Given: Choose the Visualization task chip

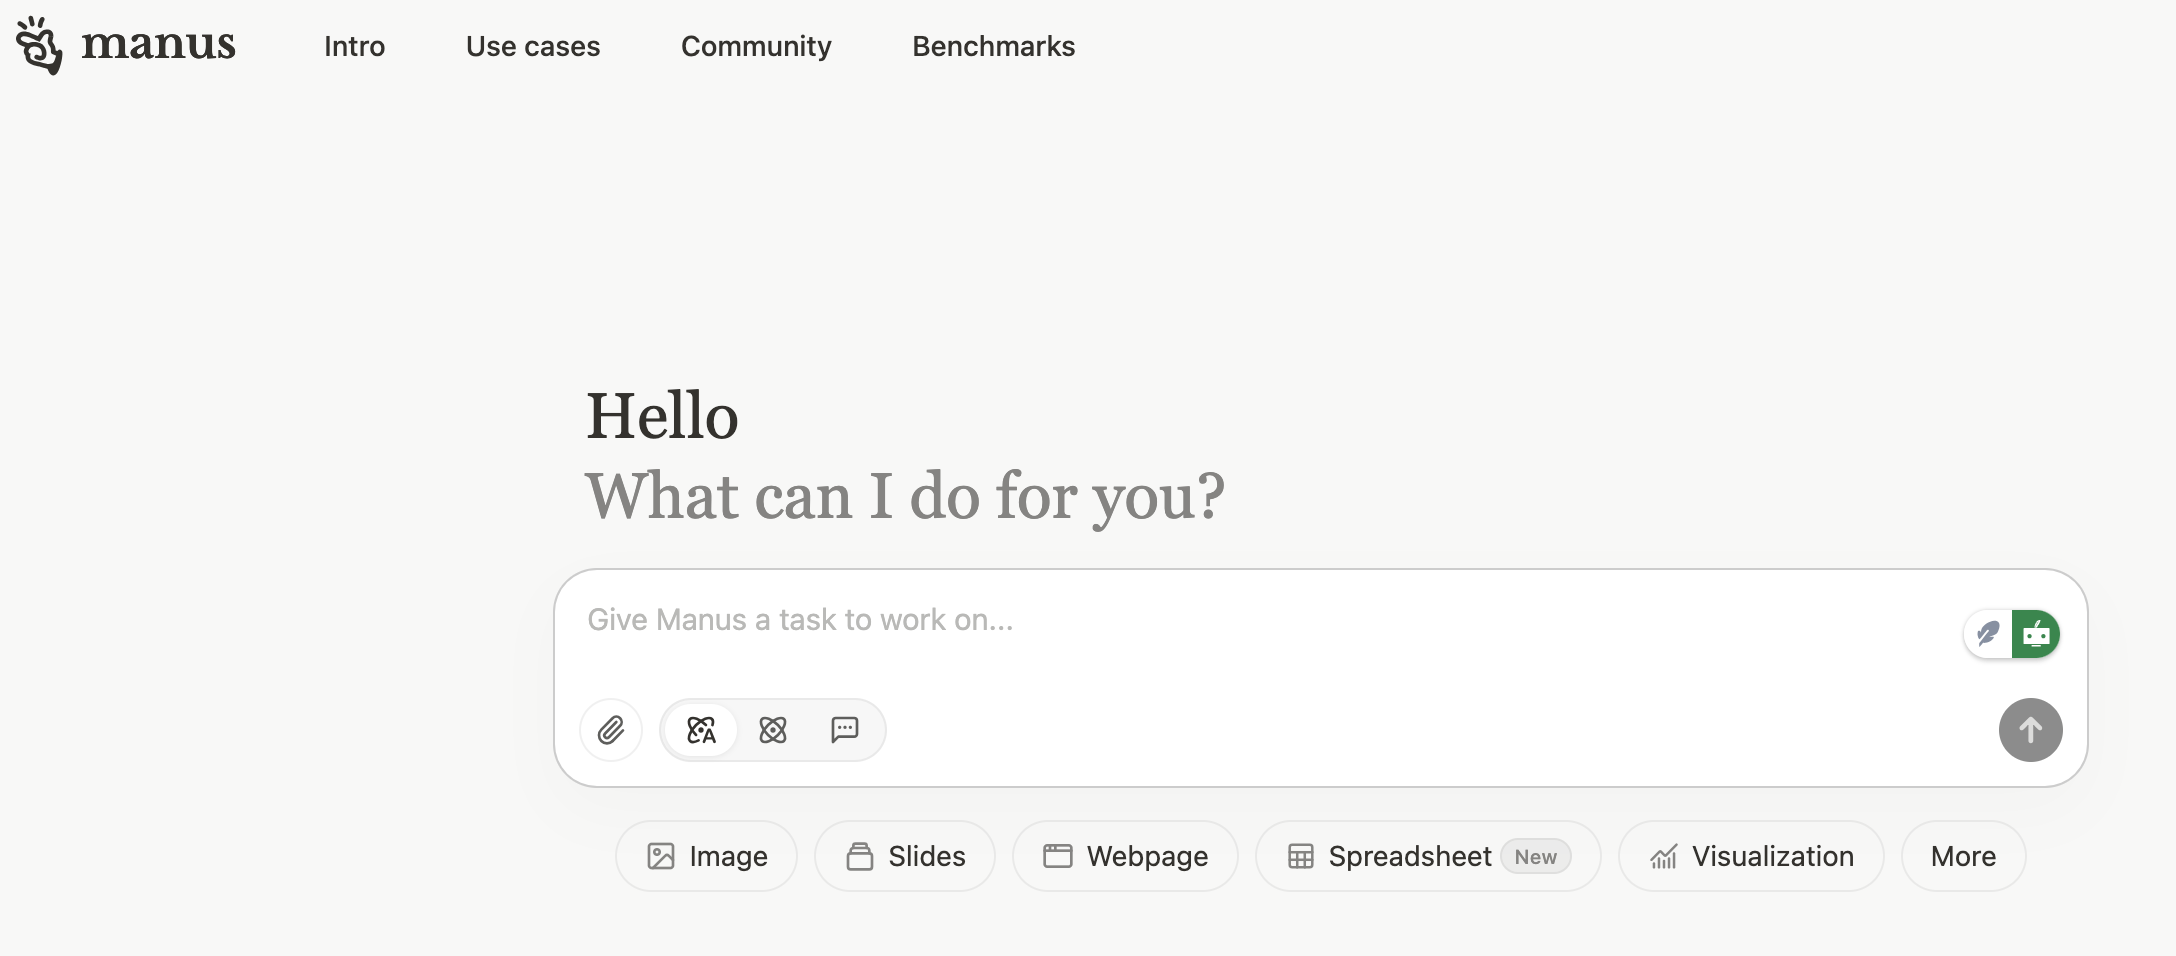Looking at the screenshot, I should coord(1751,856).
